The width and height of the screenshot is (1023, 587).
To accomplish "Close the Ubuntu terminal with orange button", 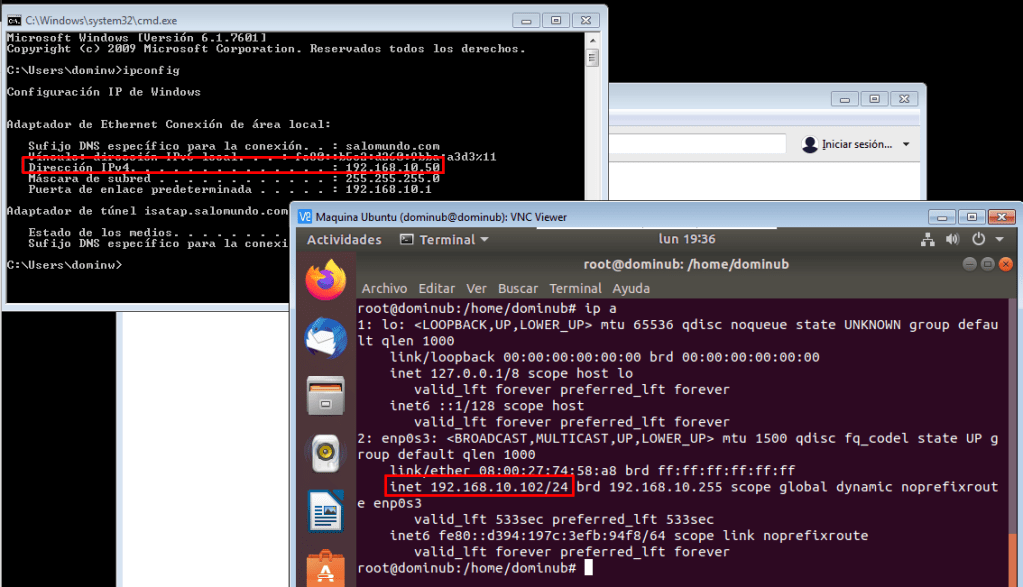I will [1005, 264].
